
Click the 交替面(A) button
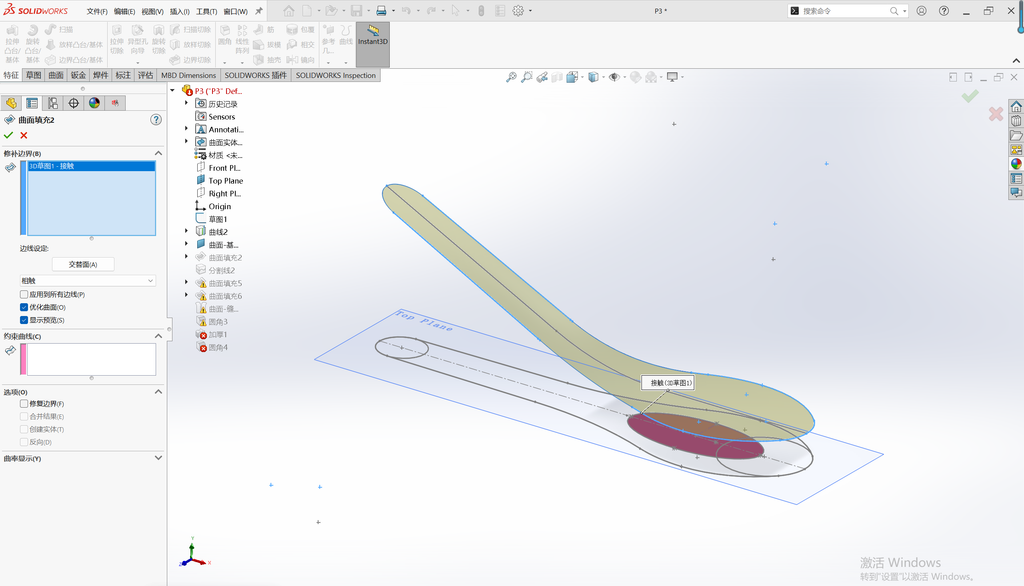tap(83, 265)
